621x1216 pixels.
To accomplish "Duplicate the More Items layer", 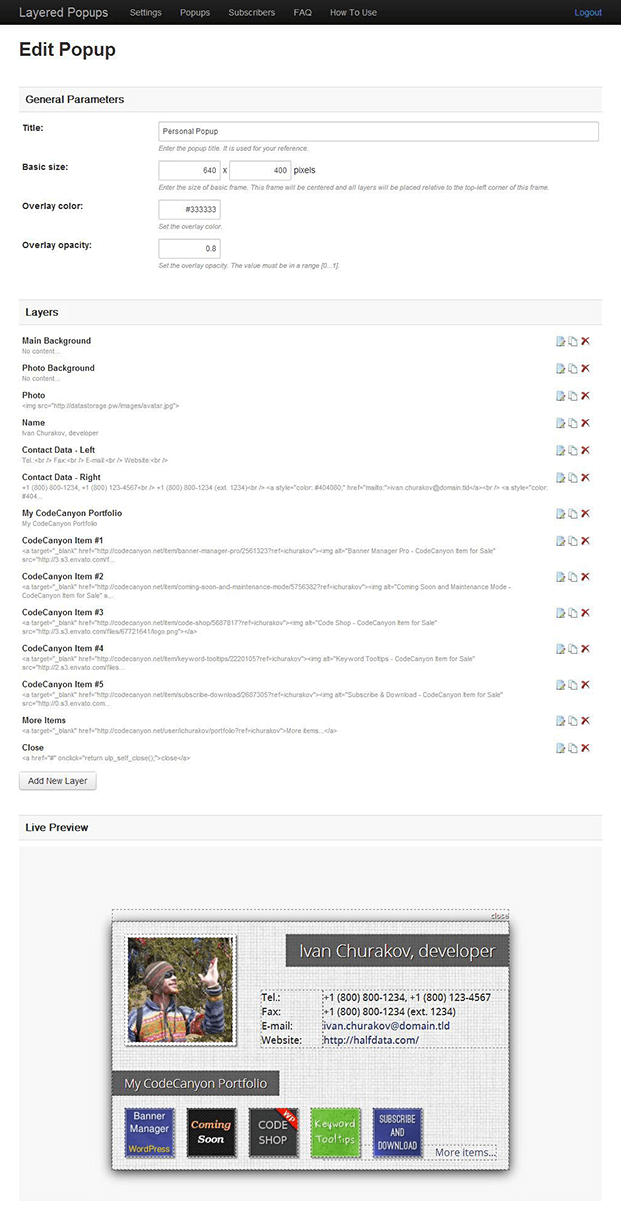I will click(575, 720).
